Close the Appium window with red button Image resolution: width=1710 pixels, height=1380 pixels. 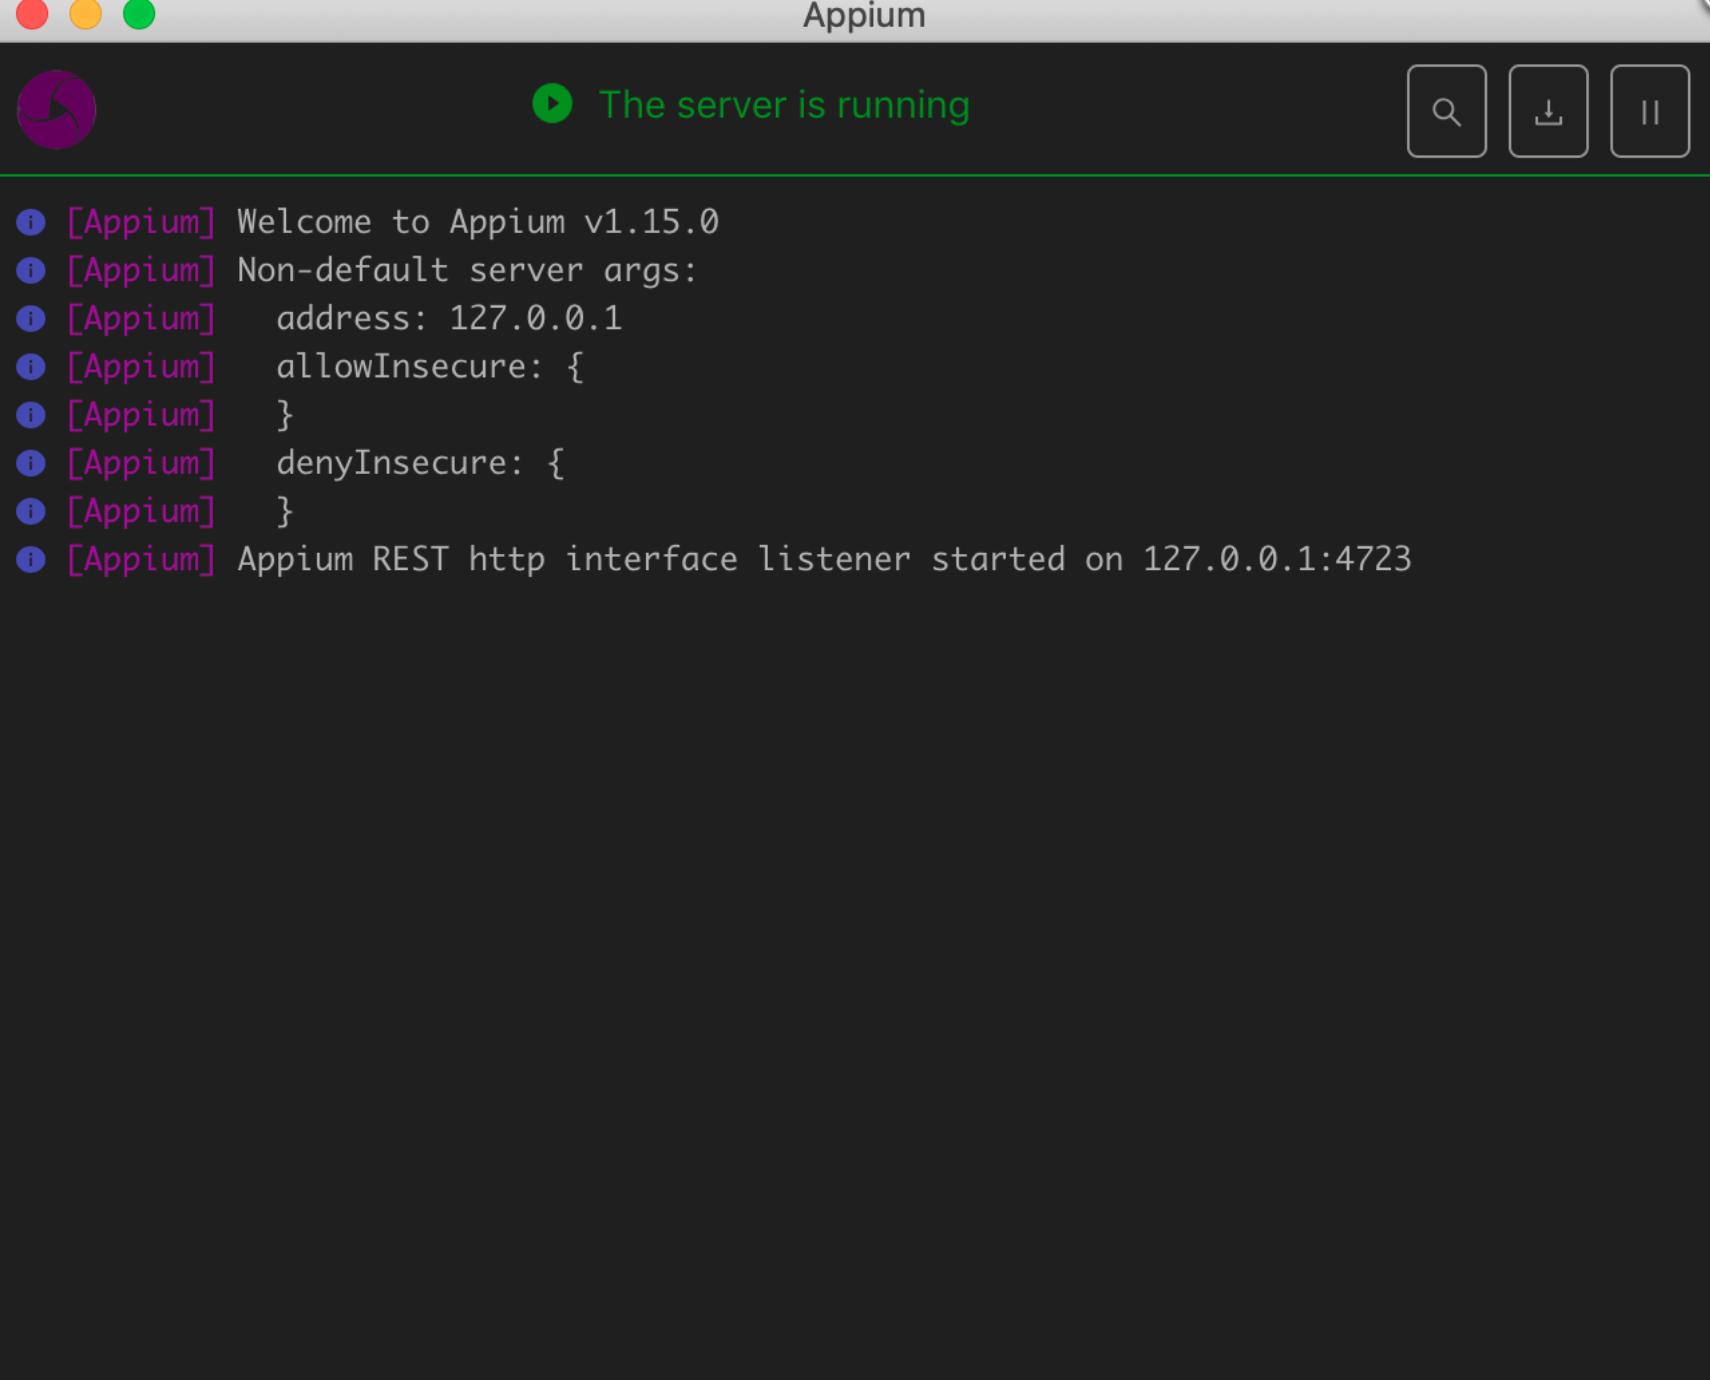pos(32,13)
